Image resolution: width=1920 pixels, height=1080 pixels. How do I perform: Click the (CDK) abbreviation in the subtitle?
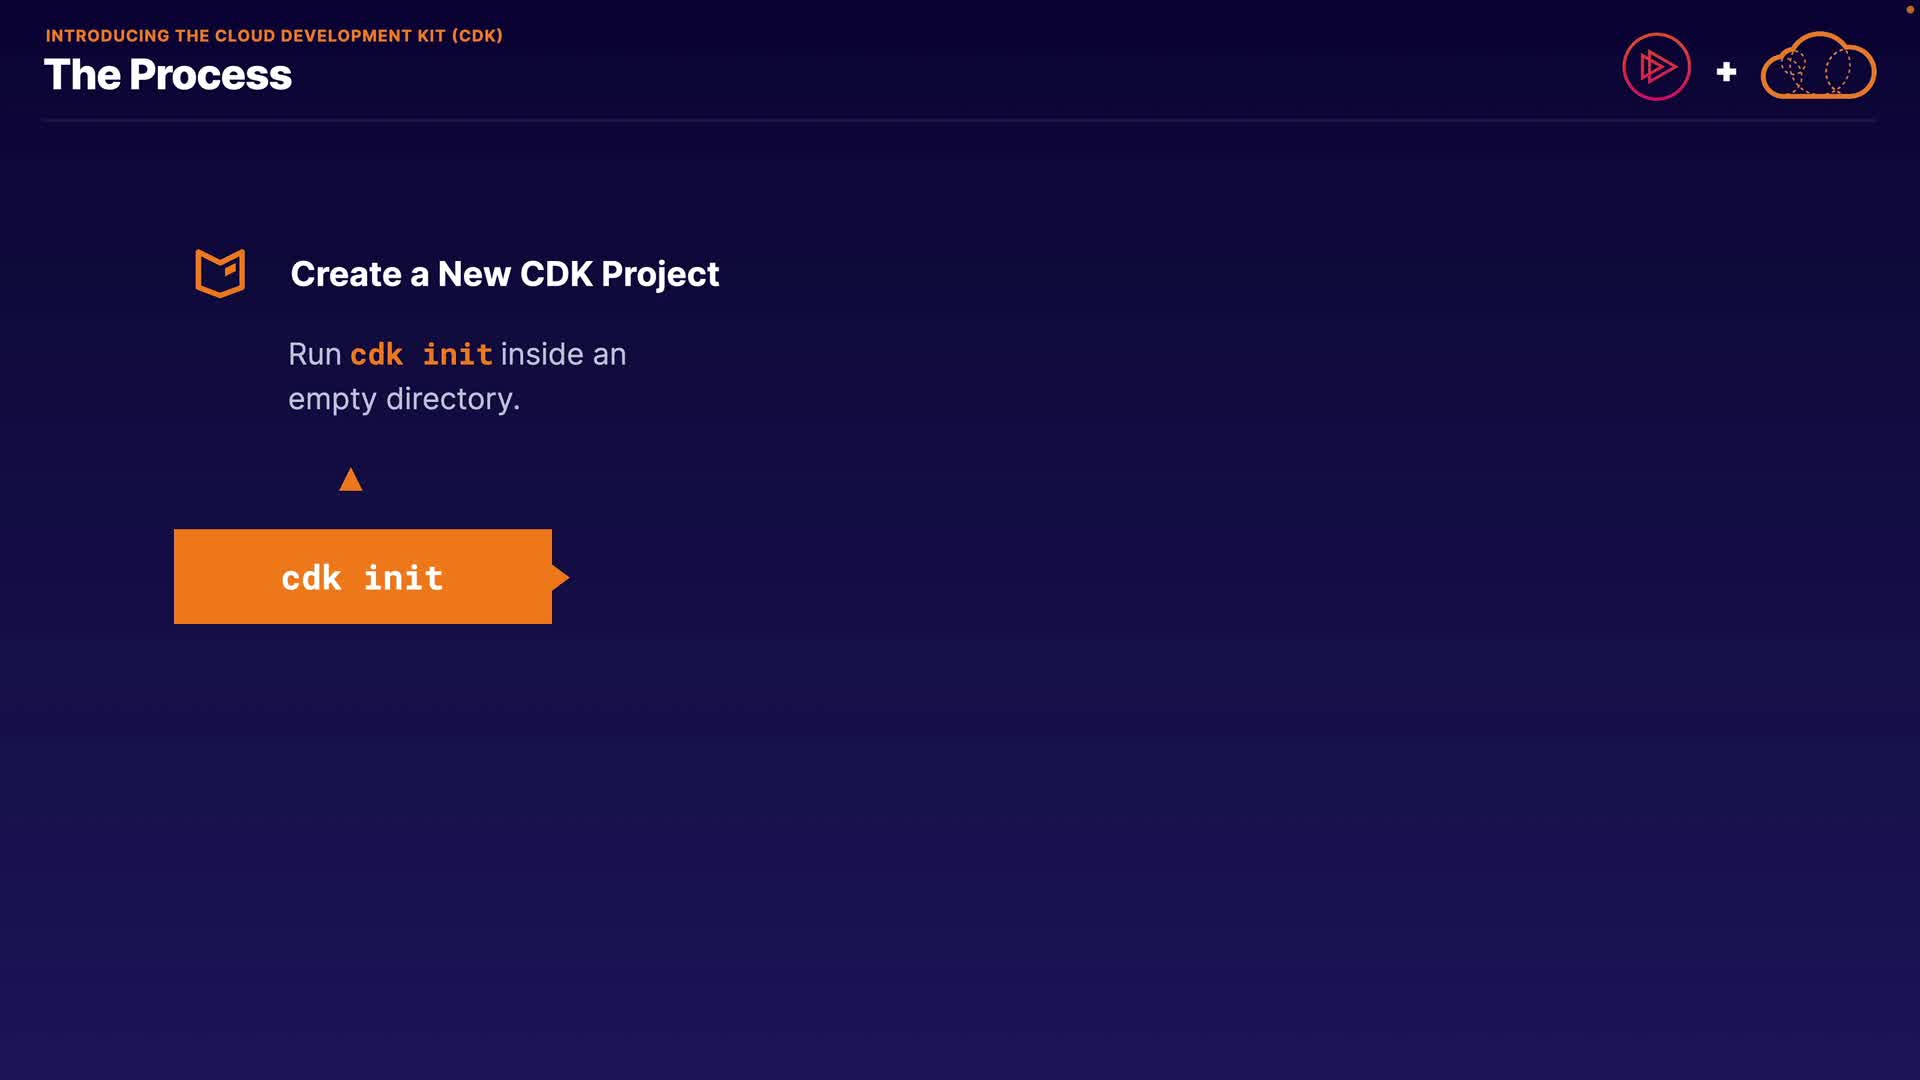[x=477, y=36]
